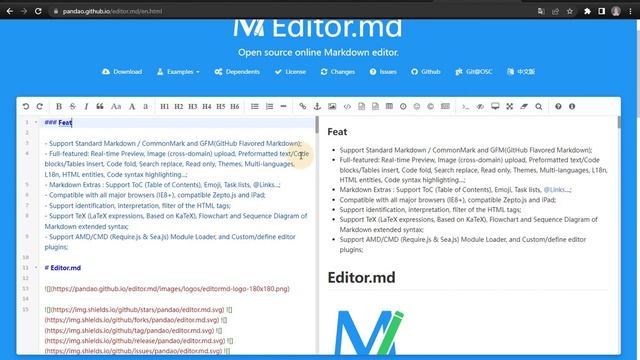Collapse fold arrow on line 1

[36, 122]
